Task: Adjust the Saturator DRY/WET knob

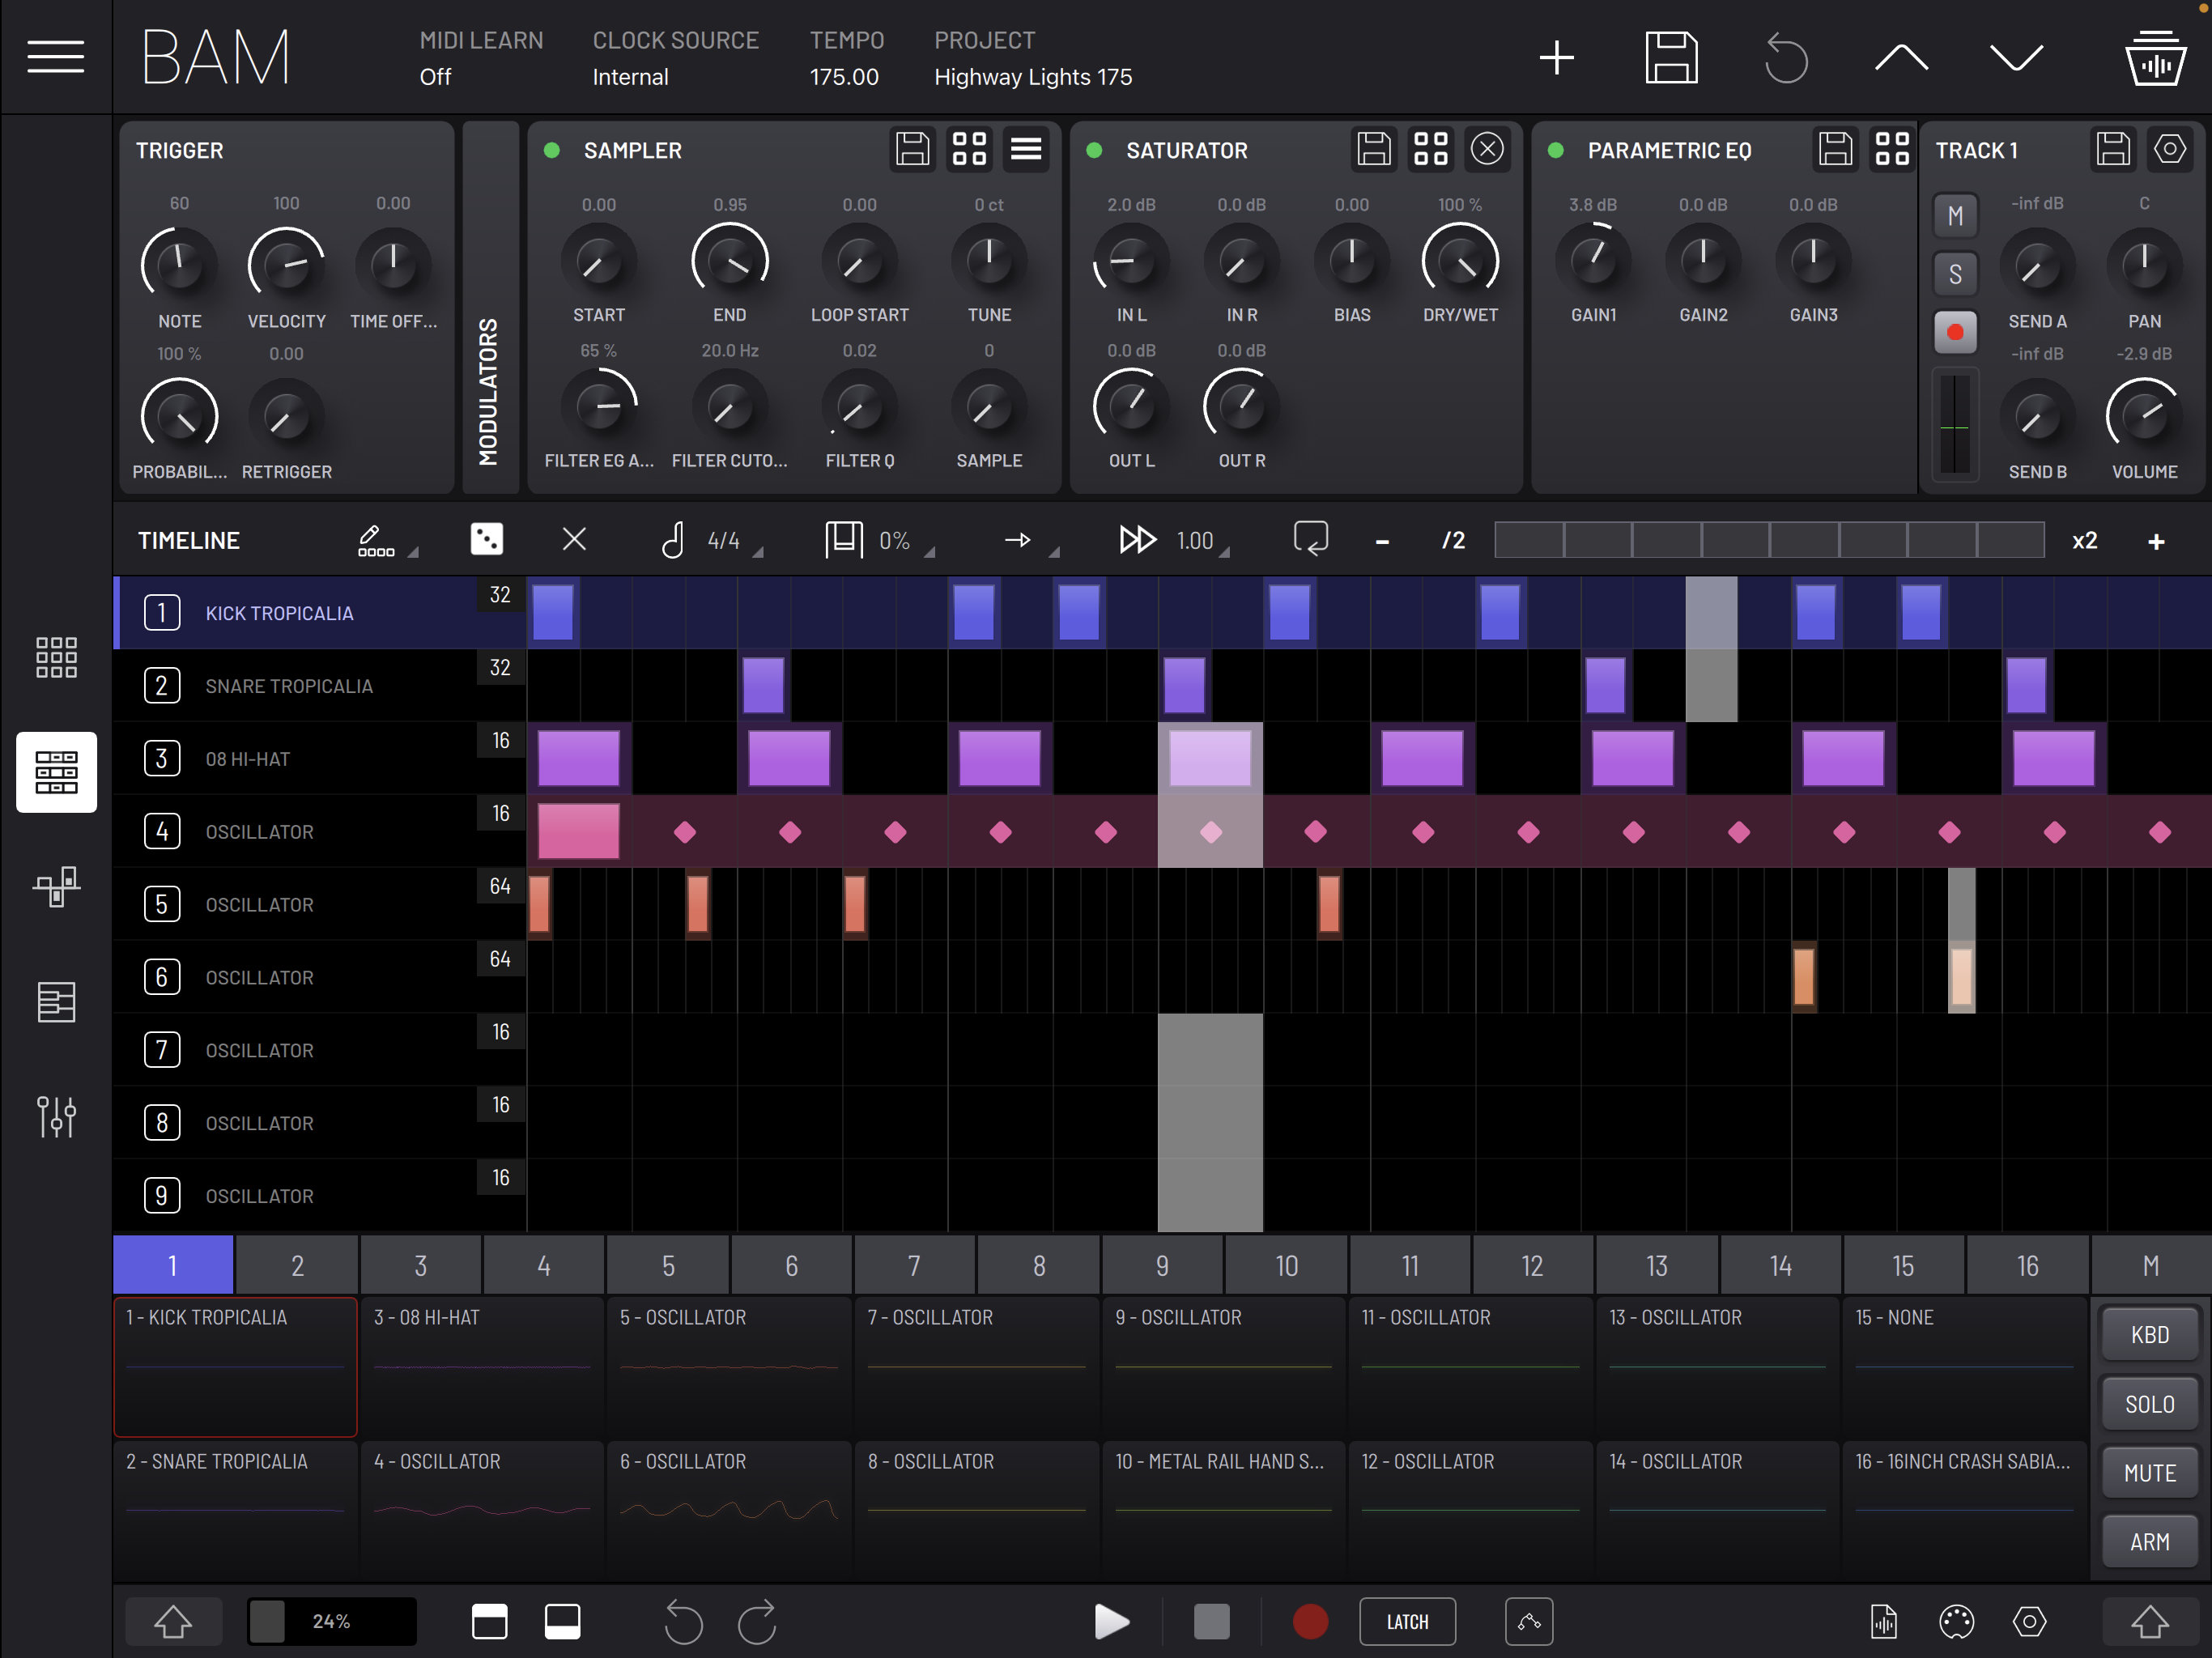Action: point(1460,261)
